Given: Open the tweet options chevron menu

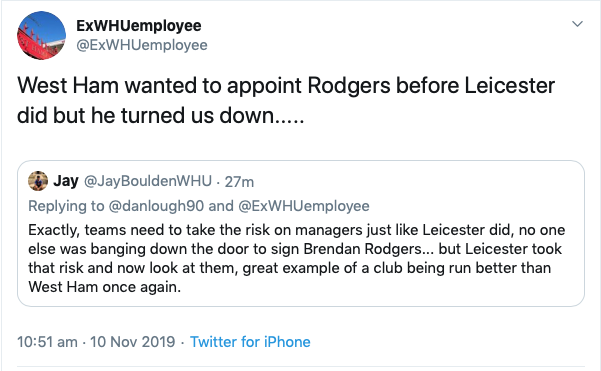Looking at the screenshot, I should [577, 24].
